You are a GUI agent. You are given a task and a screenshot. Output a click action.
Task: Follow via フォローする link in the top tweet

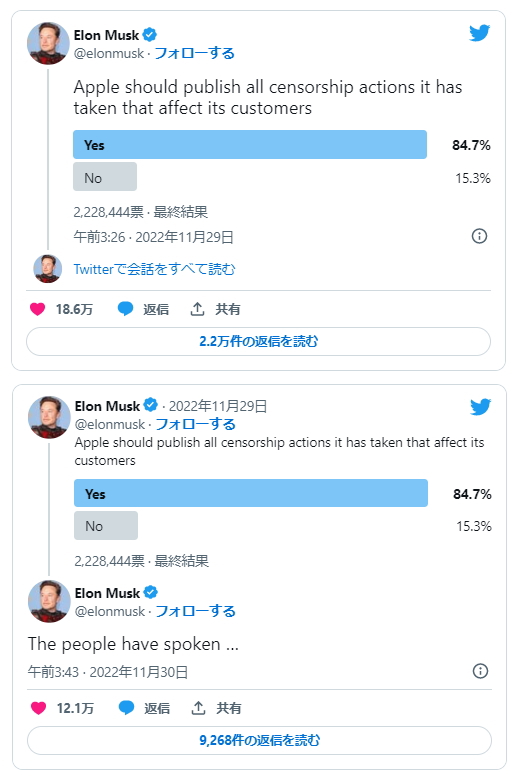pos(194,53)
